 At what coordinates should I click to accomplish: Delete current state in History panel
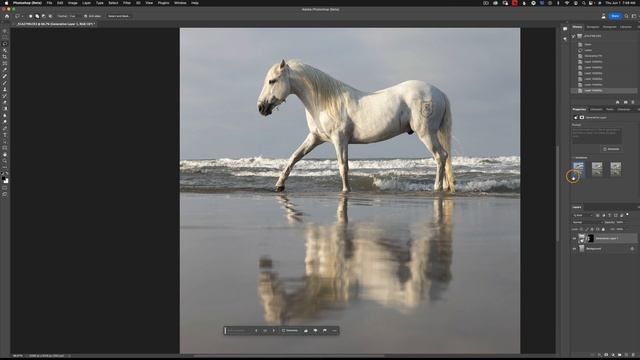point(633,102)
